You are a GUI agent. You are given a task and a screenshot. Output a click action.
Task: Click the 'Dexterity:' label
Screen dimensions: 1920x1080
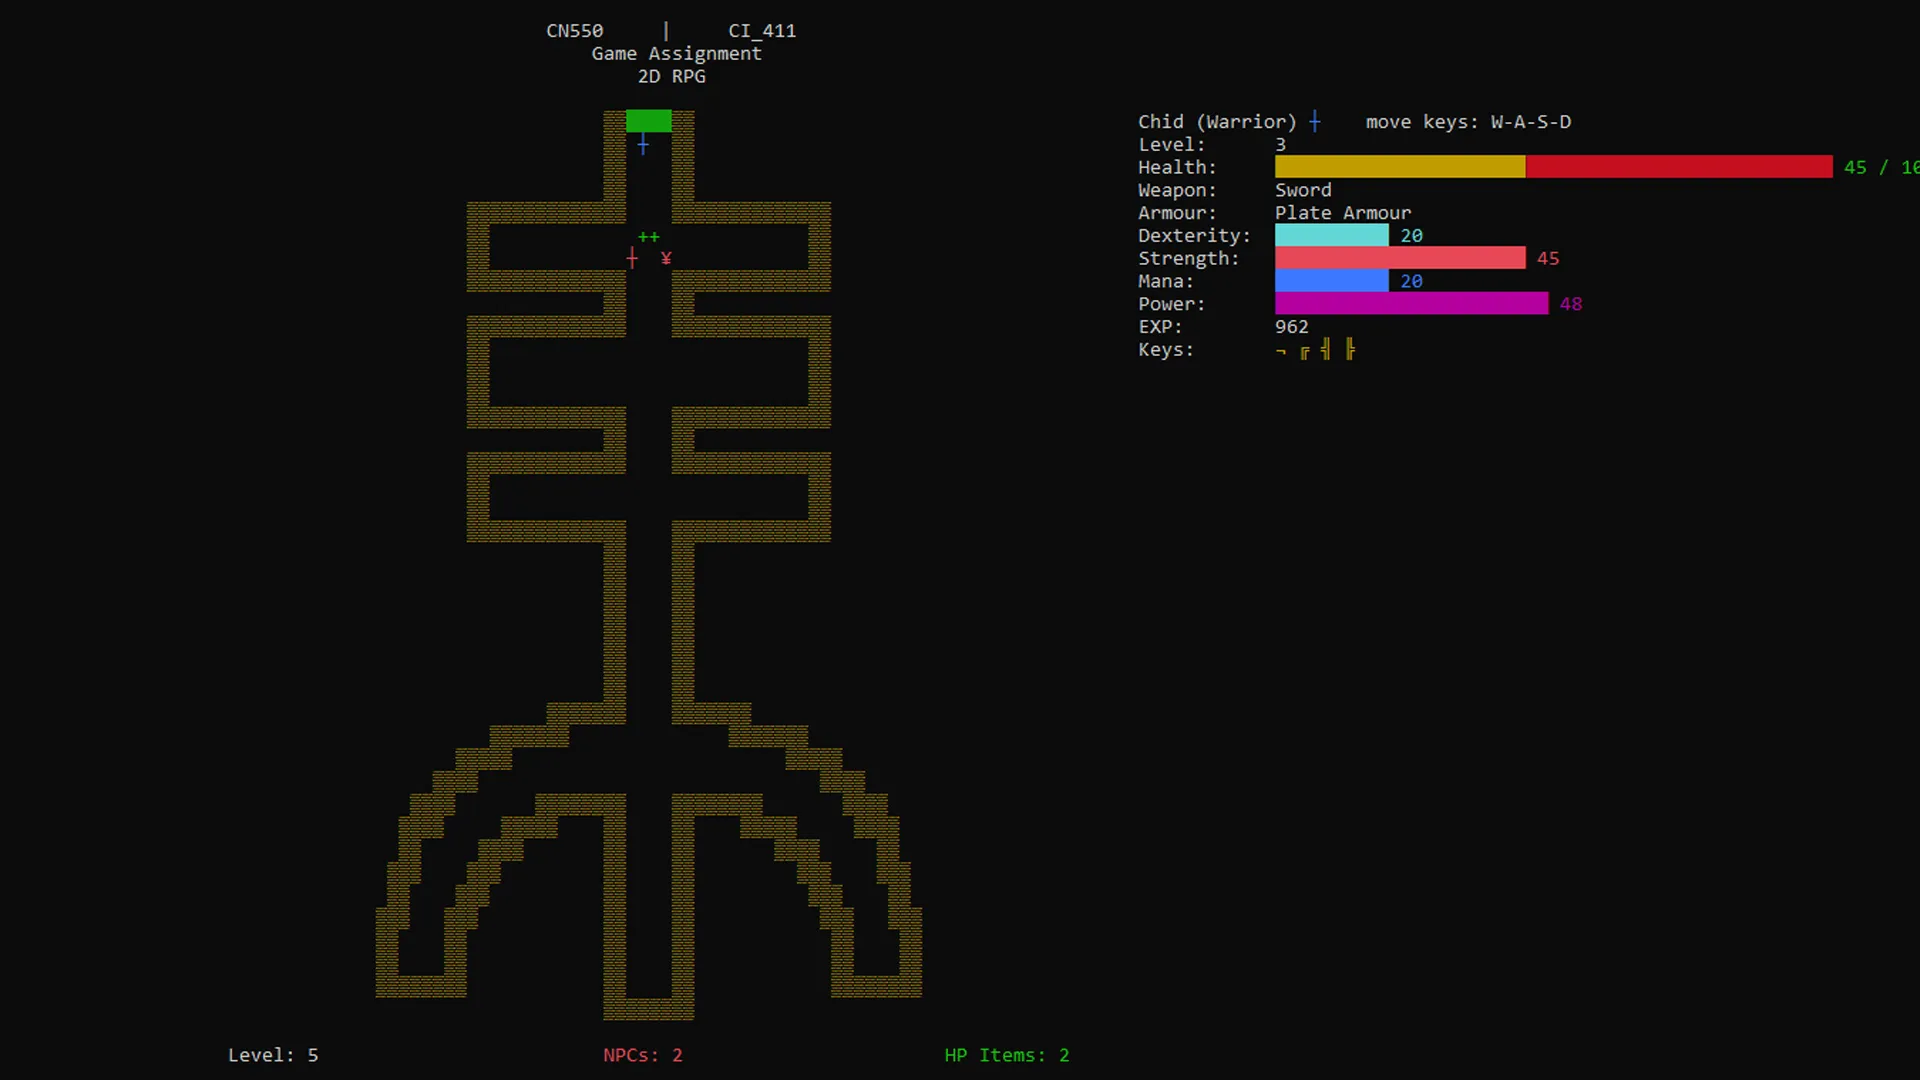(x=1194, y=236)
